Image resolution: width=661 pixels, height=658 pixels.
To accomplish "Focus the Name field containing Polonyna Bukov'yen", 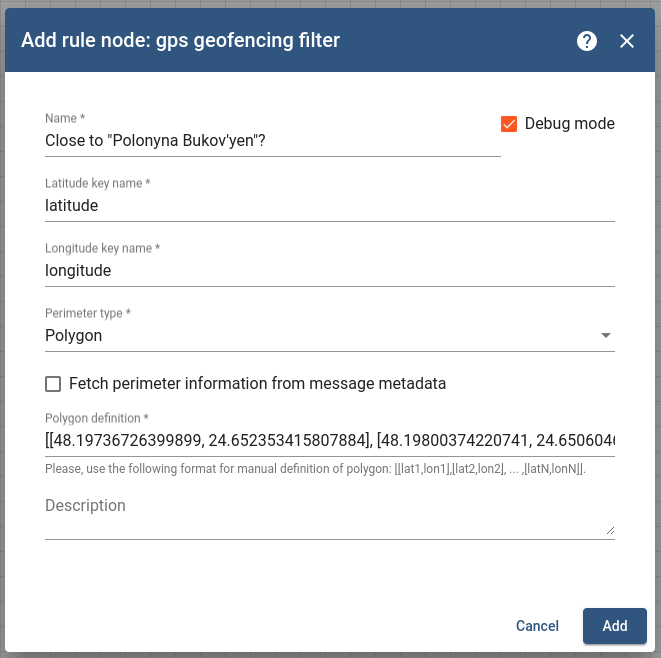I will click(x=272, y=140).
